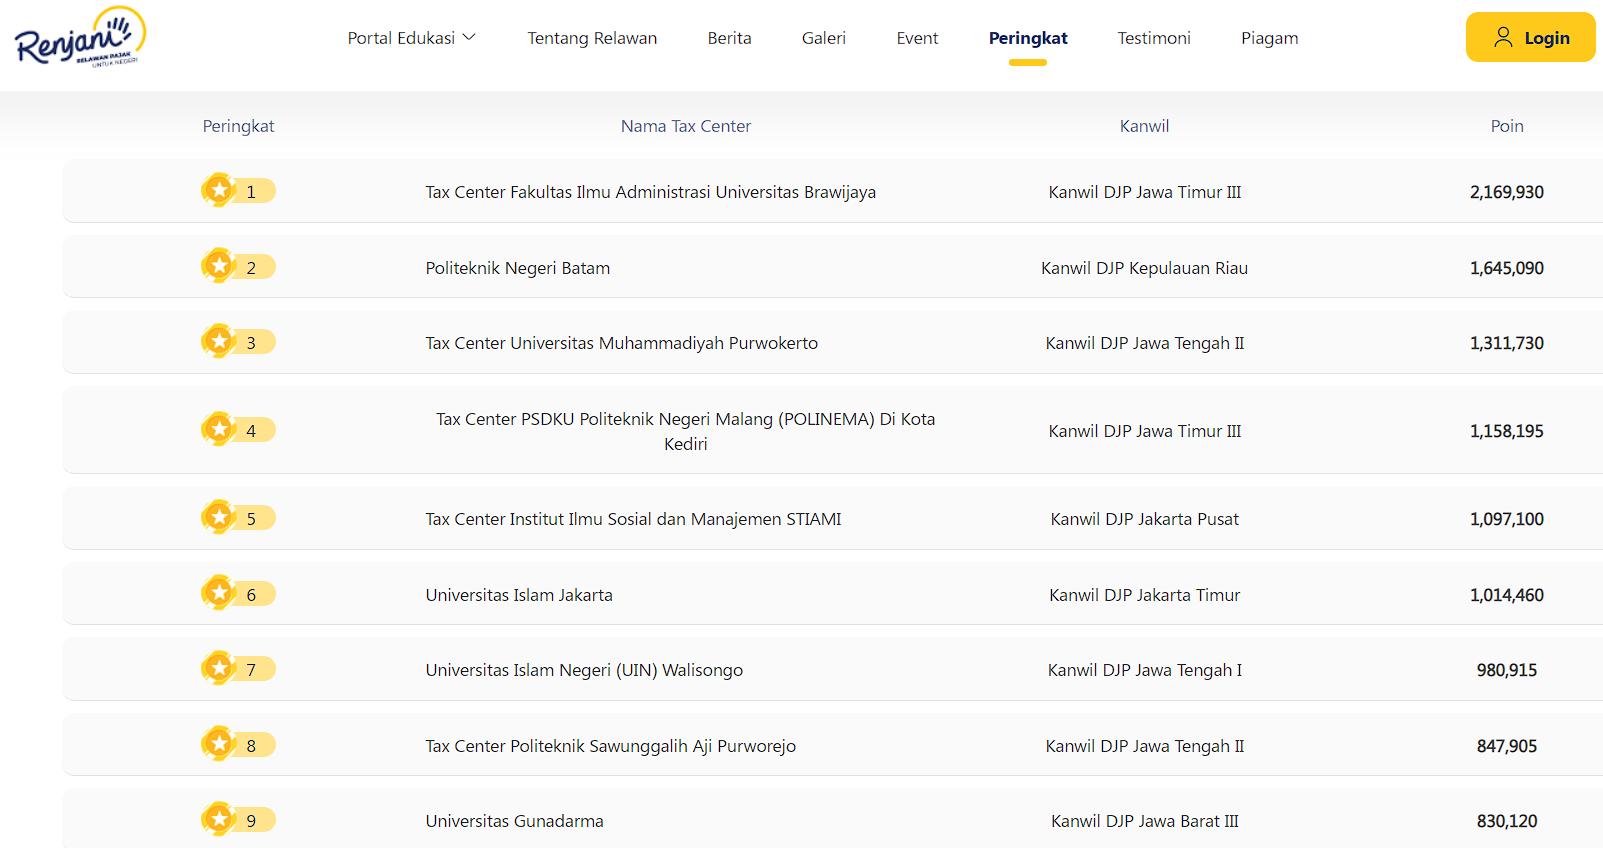Click the 2,169,930 points value

click(1507, 192)
